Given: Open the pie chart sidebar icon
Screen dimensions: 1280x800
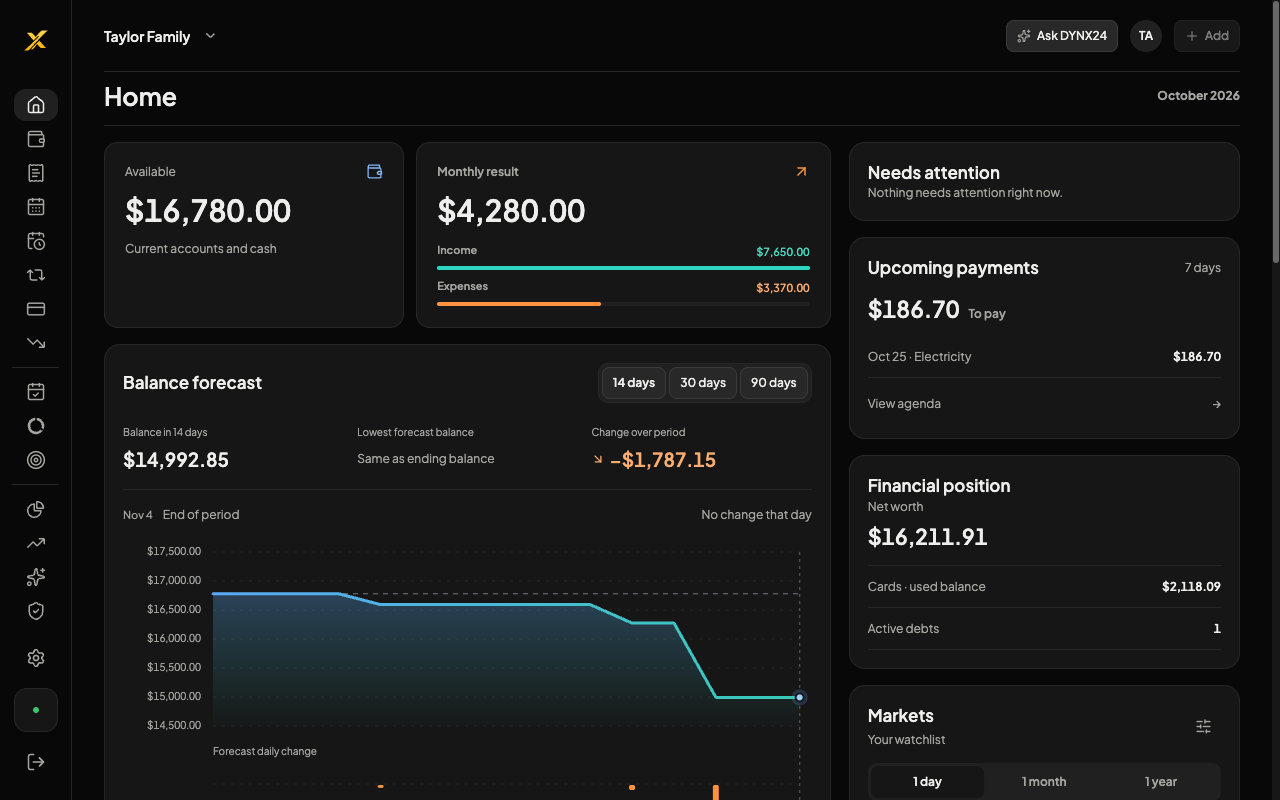Looking at the screenshot, I should [x=36, y=510].
